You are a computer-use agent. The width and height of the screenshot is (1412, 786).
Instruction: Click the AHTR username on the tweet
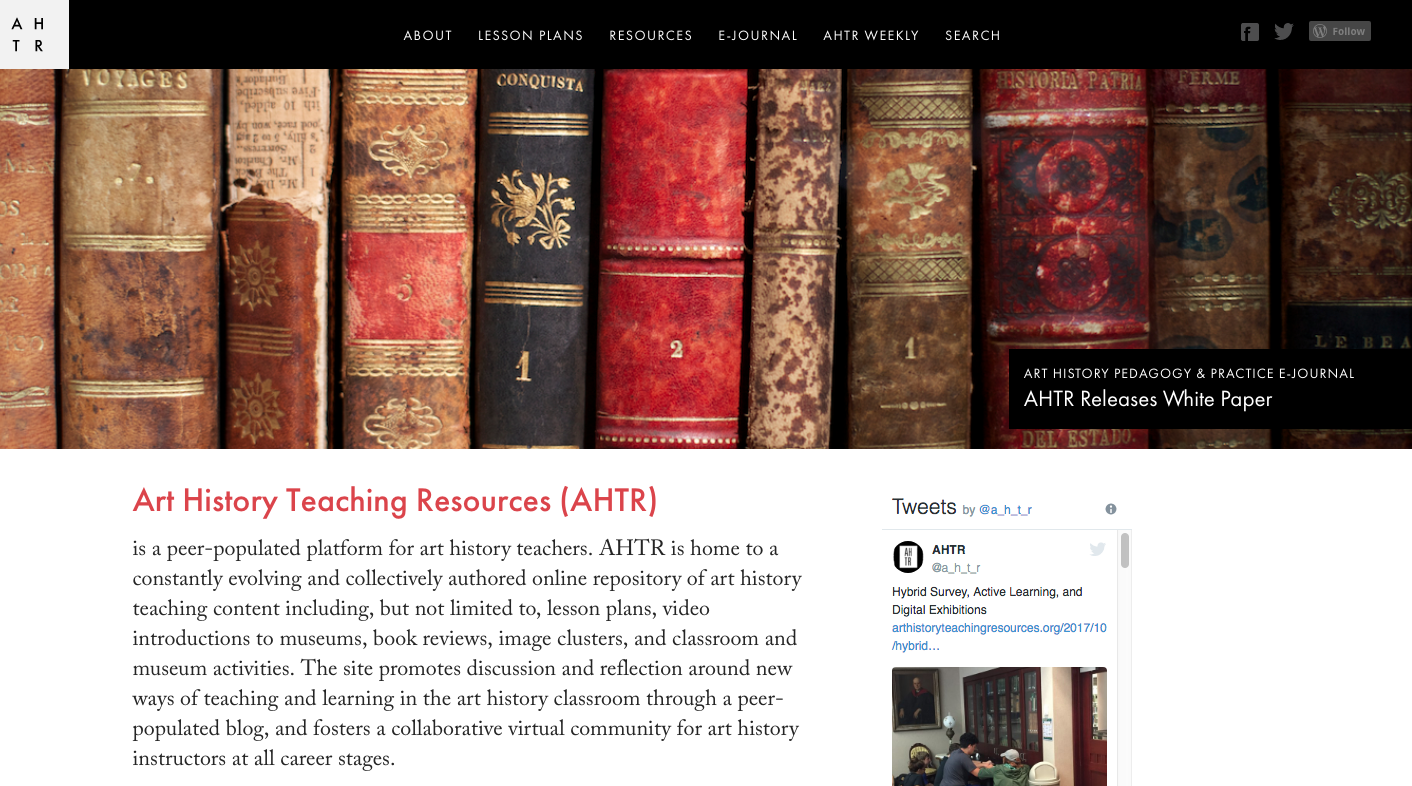point(947,549)
